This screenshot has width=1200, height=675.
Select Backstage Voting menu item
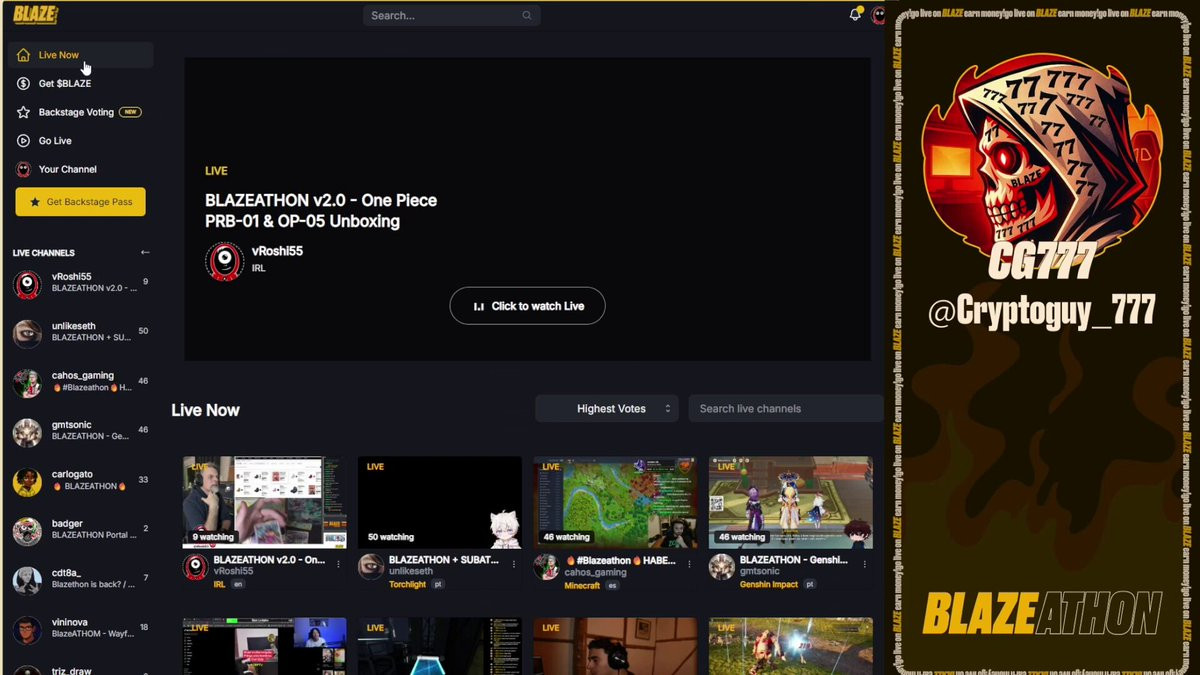point(76,112)
